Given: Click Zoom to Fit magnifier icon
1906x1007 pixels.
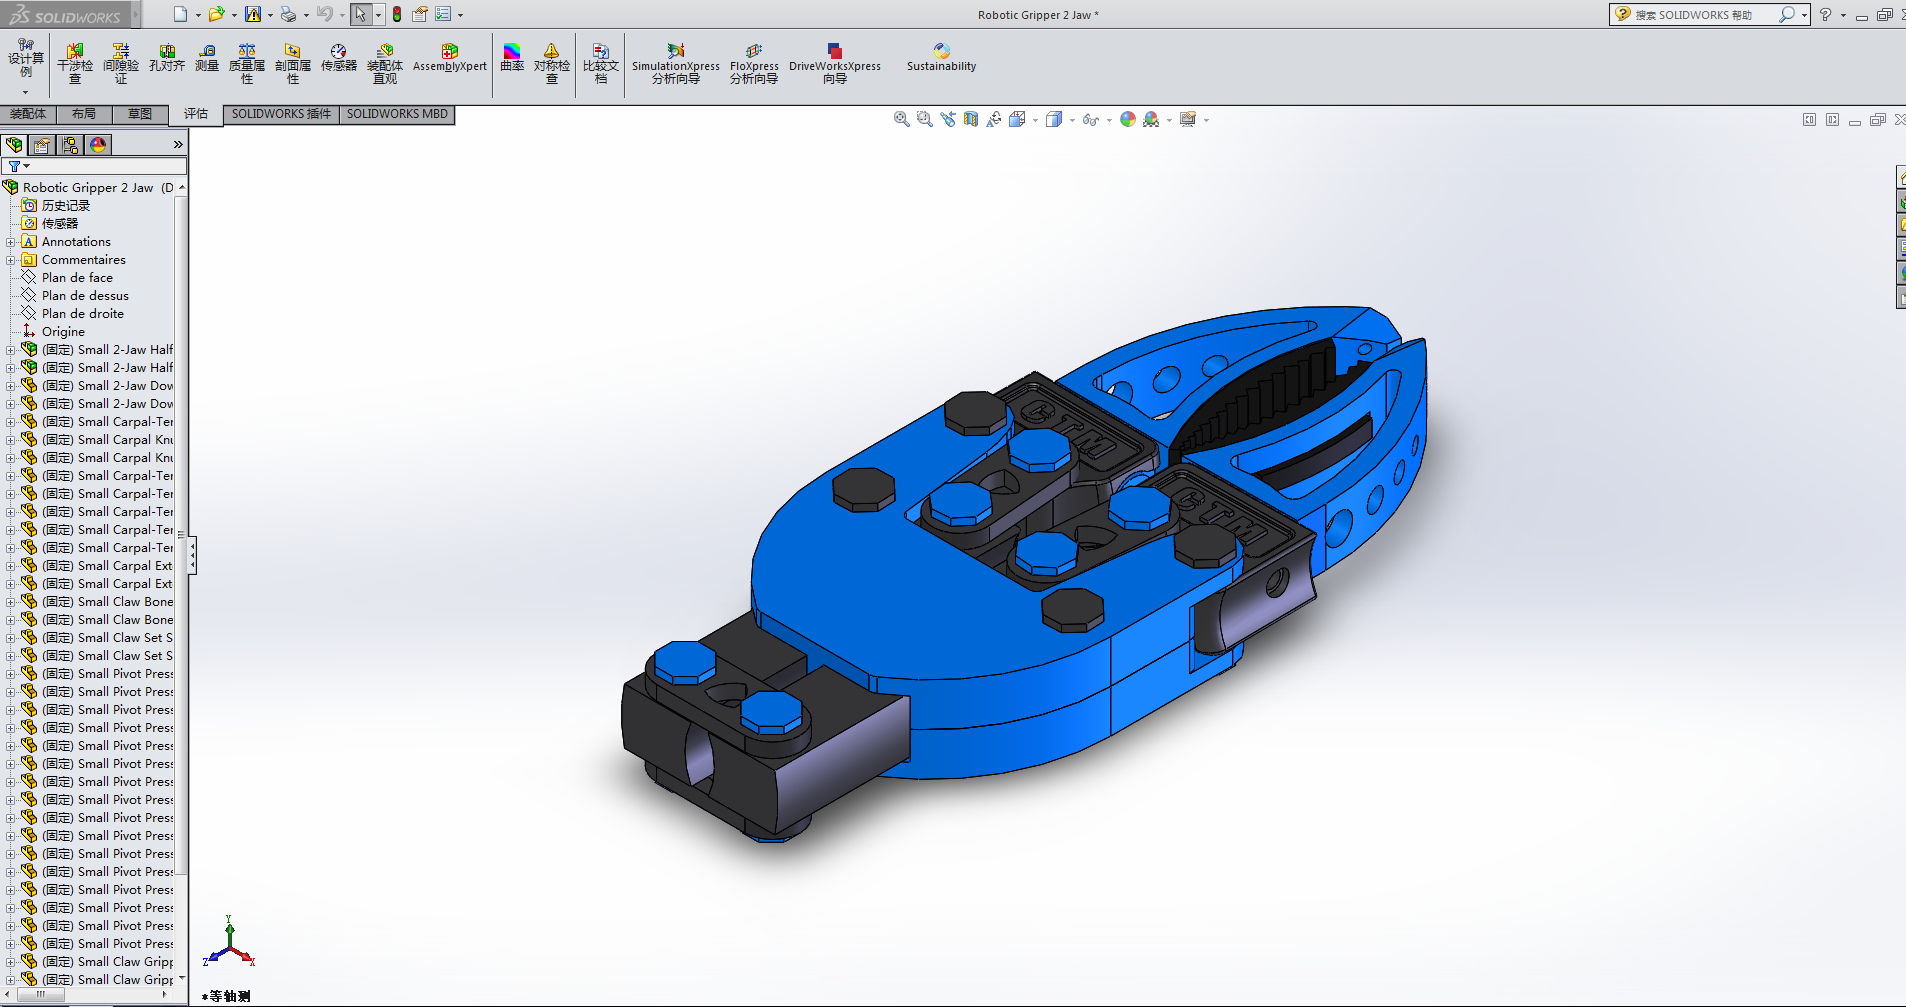Looking at the screenshot, I should coord(901,119).
